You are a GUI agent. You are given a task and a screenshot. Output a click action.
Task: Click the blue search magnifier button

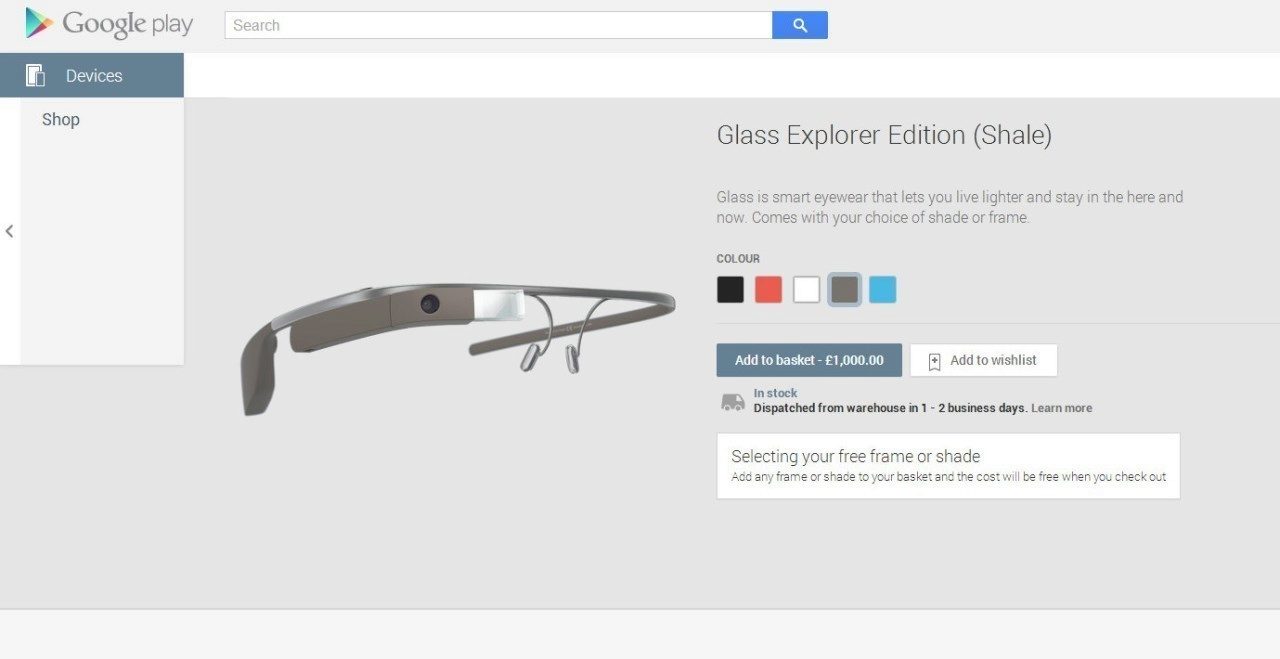click(800, 25)
